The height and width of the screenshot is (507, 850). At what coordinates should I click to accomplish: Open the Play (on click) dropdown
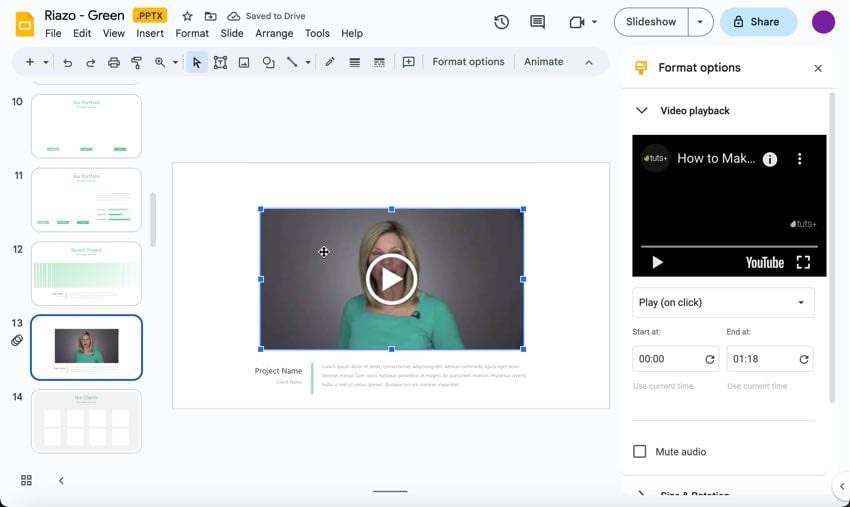(723, 302)
